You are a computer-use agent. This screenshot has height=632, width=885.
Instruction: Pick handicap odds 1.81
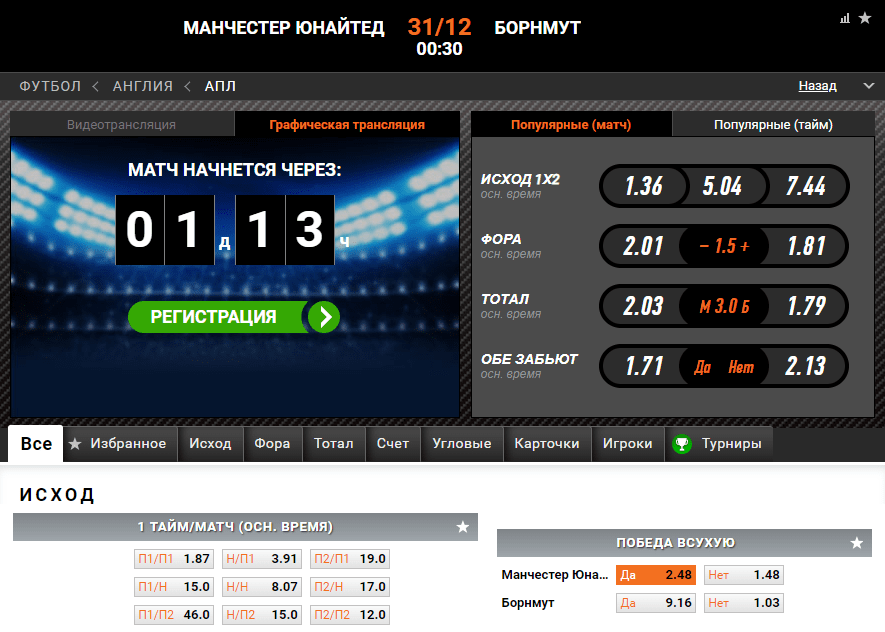pos(807,246)
